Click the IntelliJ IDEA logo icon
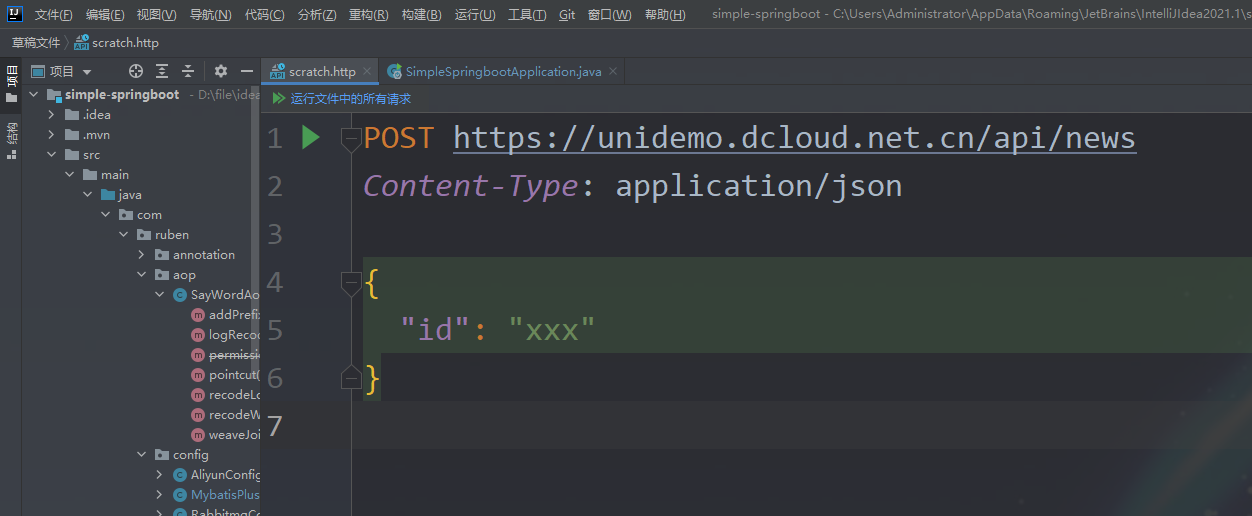Viewport: 1252px width, 516px height. [x=14, y=14]
